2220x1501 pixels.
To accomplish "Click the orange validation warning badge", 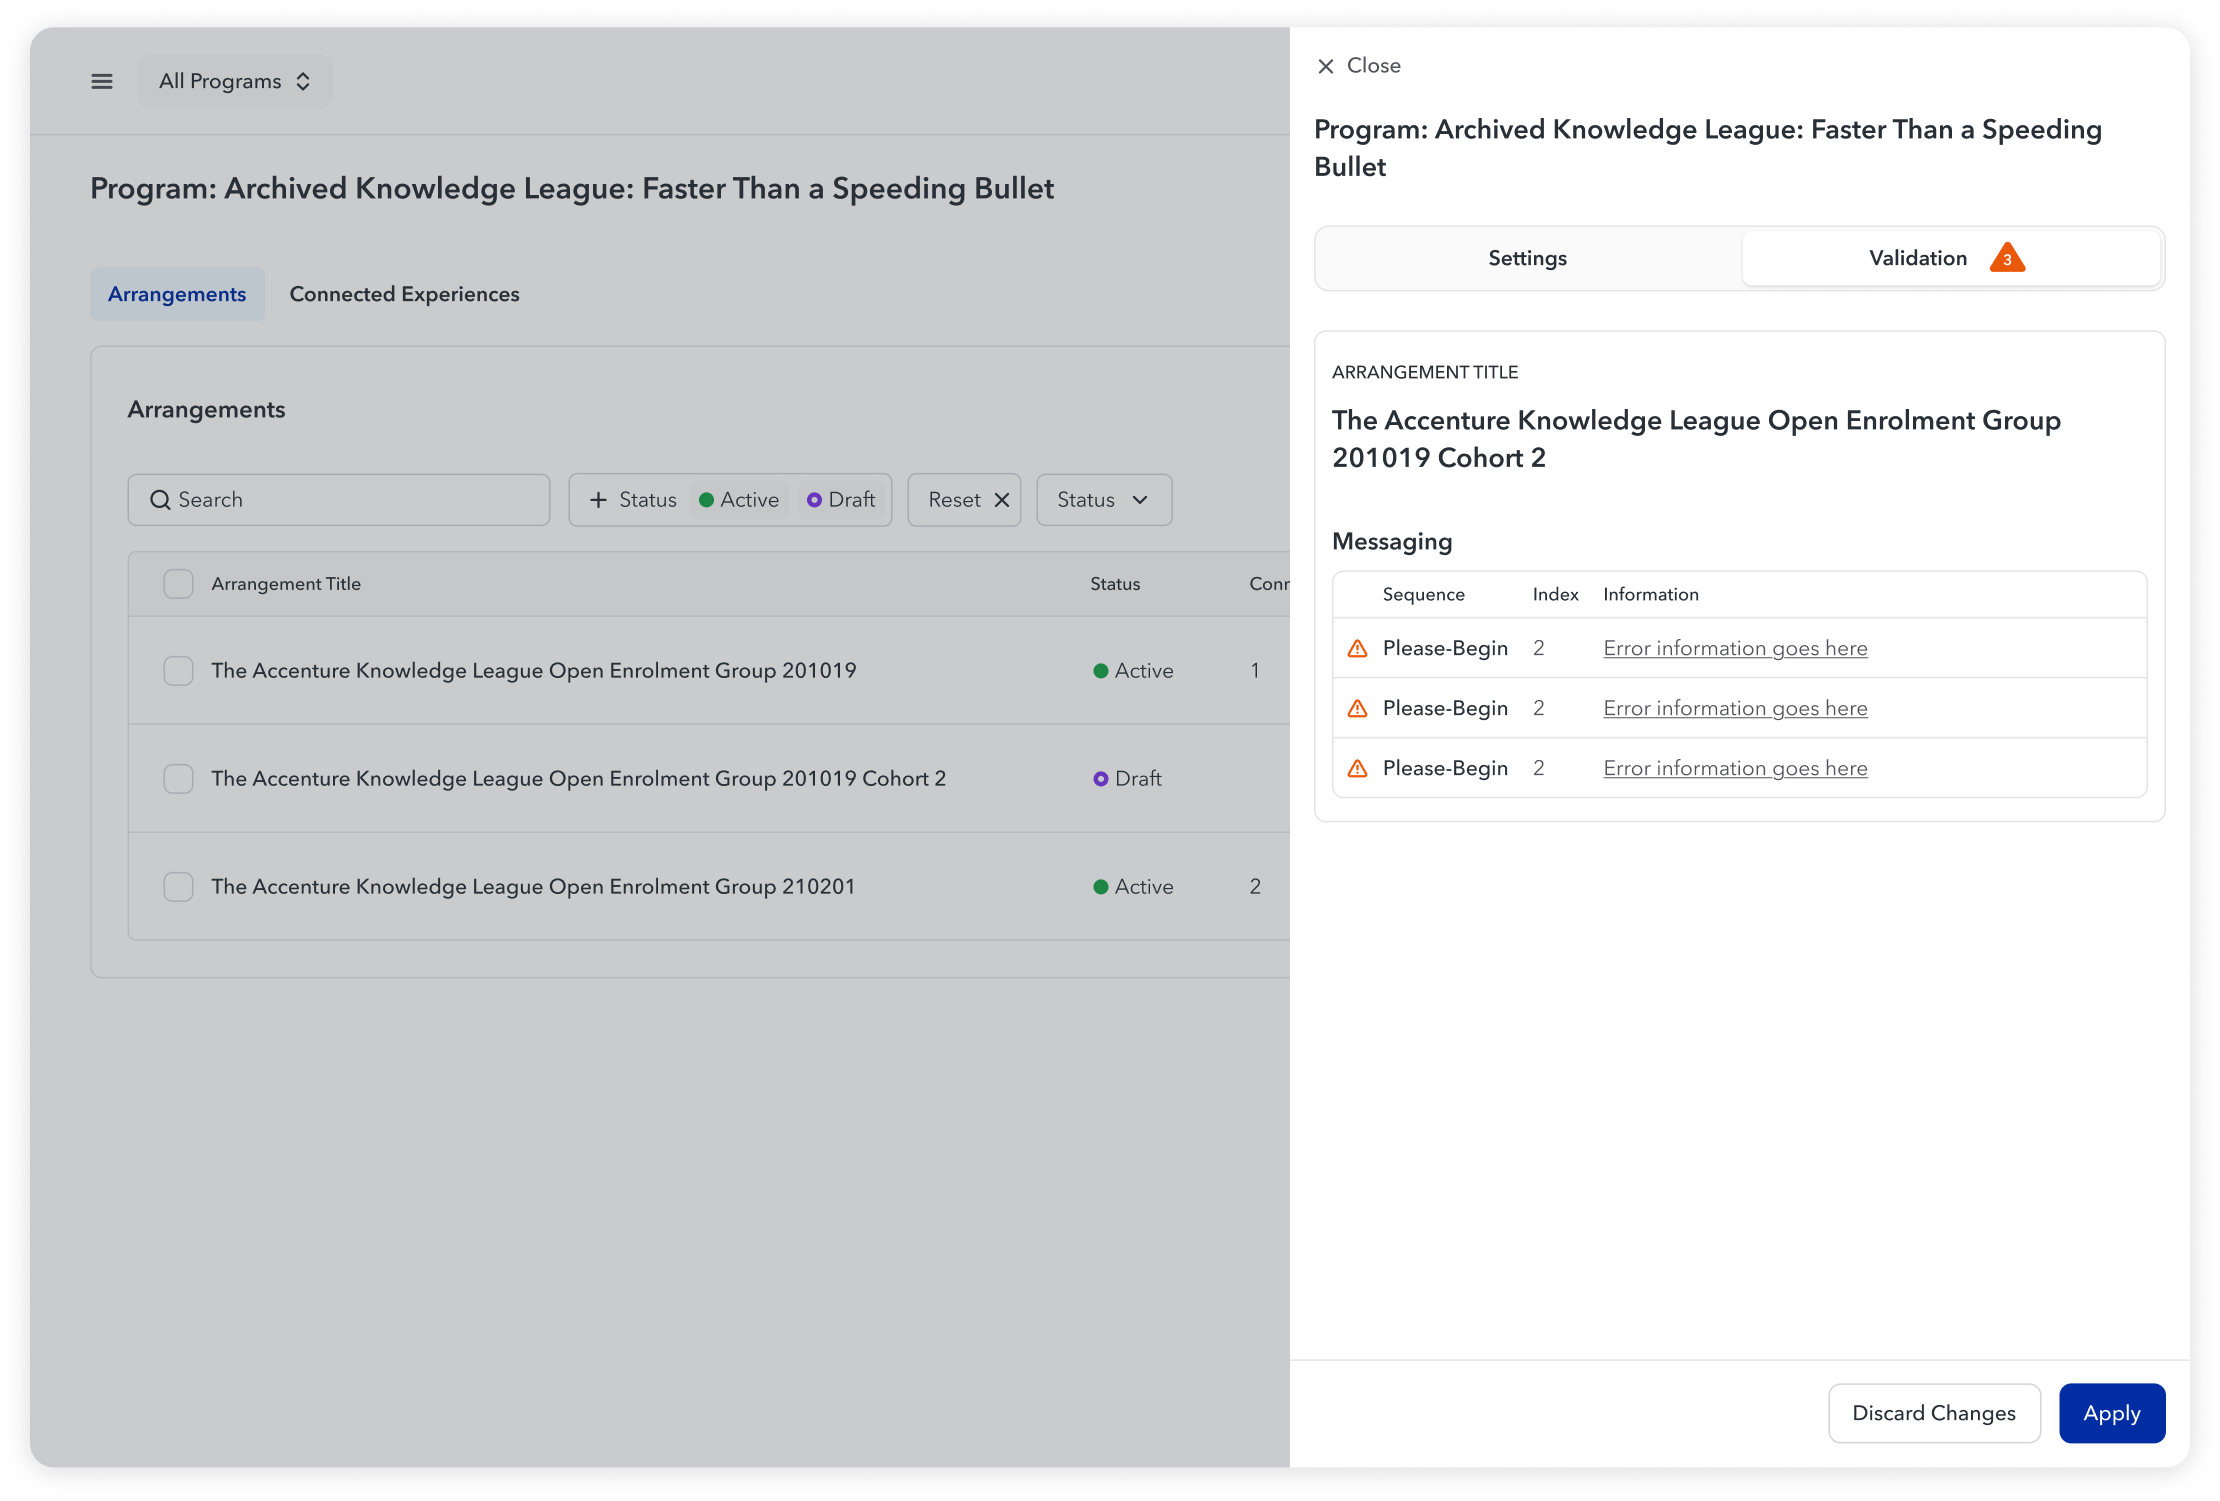I will 2006,258.
